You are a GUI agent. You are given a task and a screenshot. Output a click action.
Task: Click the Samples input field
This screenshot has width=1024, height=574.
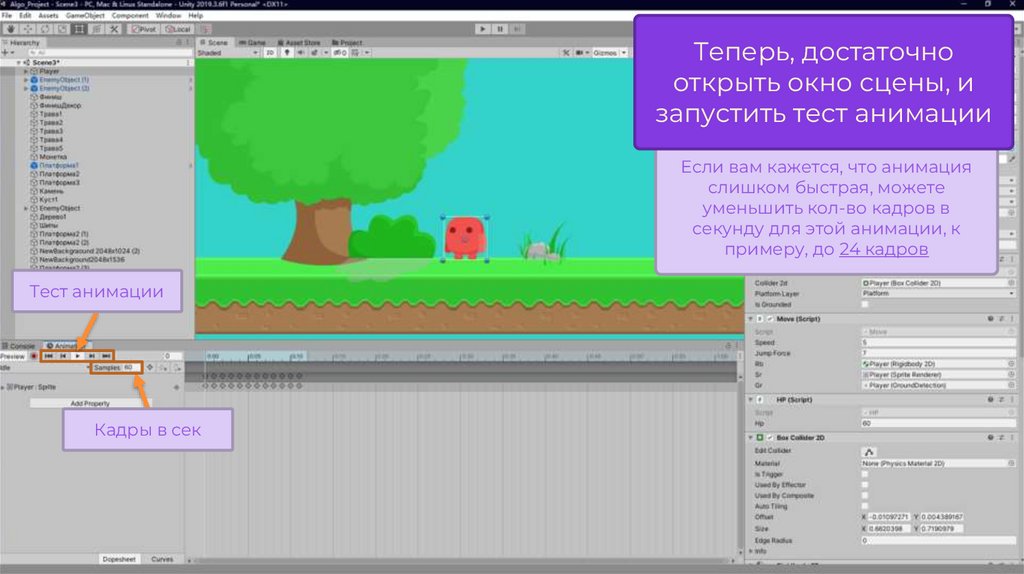pos(131,368)
